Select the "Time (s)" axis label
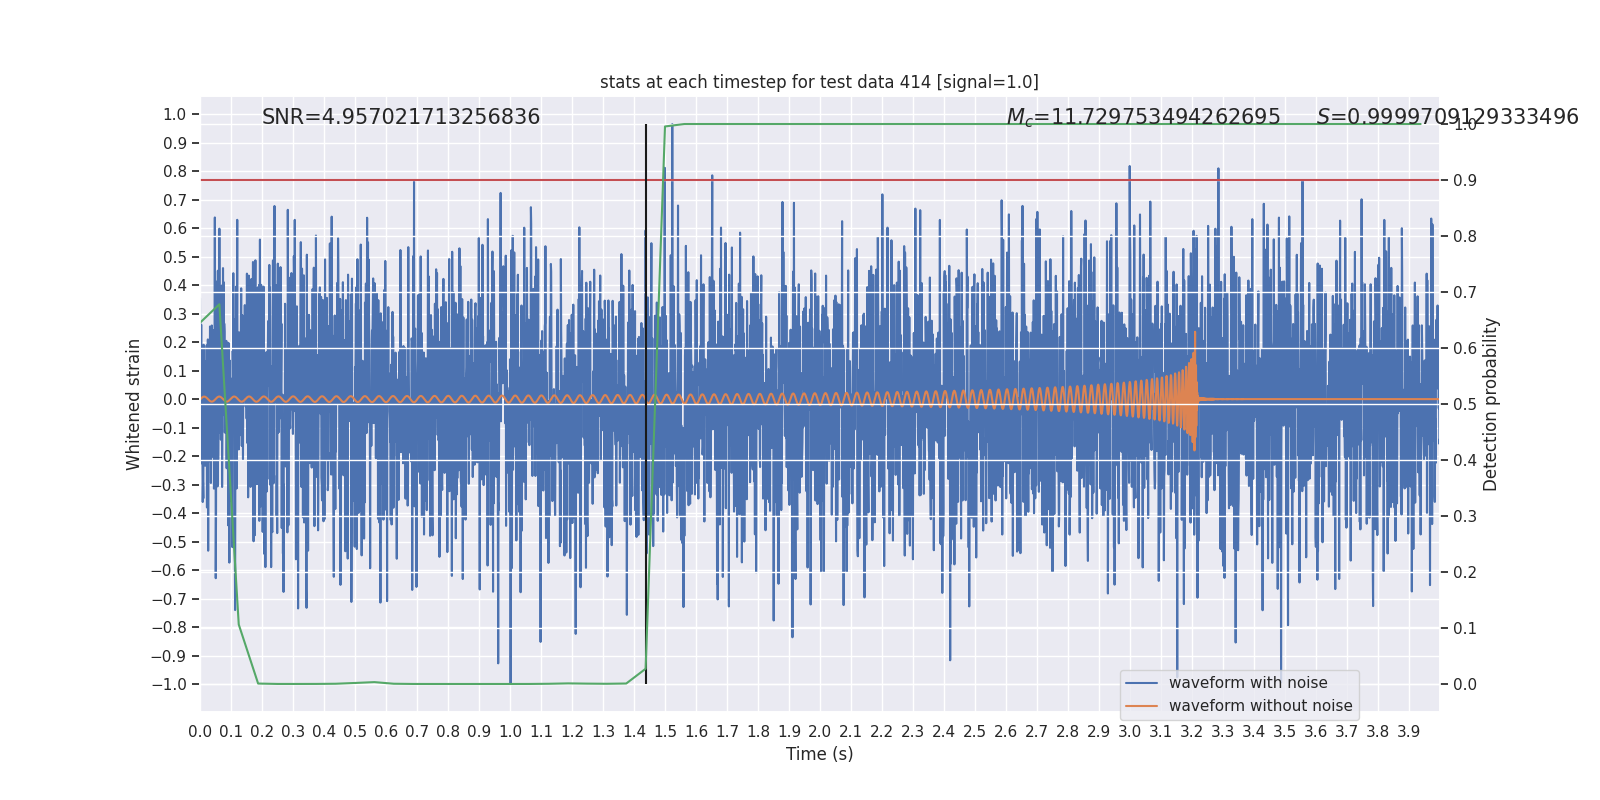 (x=820, y=754)
